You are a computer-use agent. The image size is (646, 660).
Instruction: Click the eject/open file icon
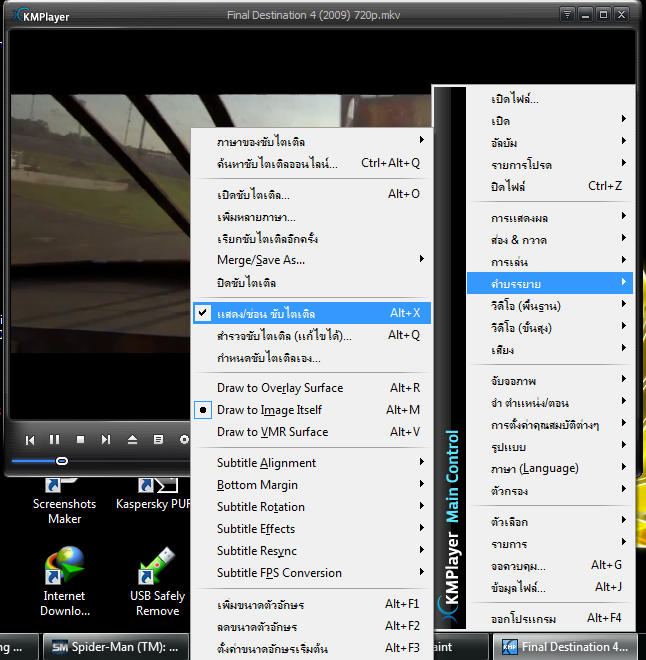pyautogui.click(x=132, y=439)
